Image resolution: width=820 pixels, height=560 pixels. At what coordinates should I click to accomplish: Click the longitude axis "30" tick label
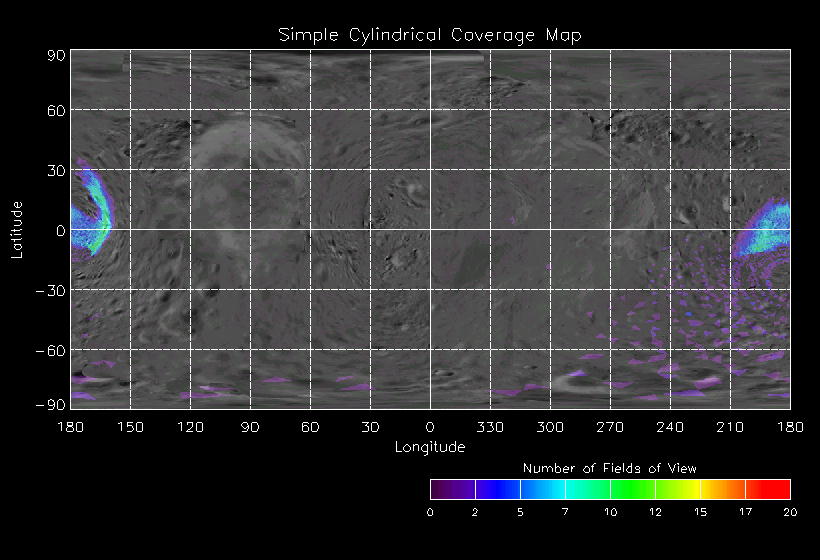click(x=370, y=427)
